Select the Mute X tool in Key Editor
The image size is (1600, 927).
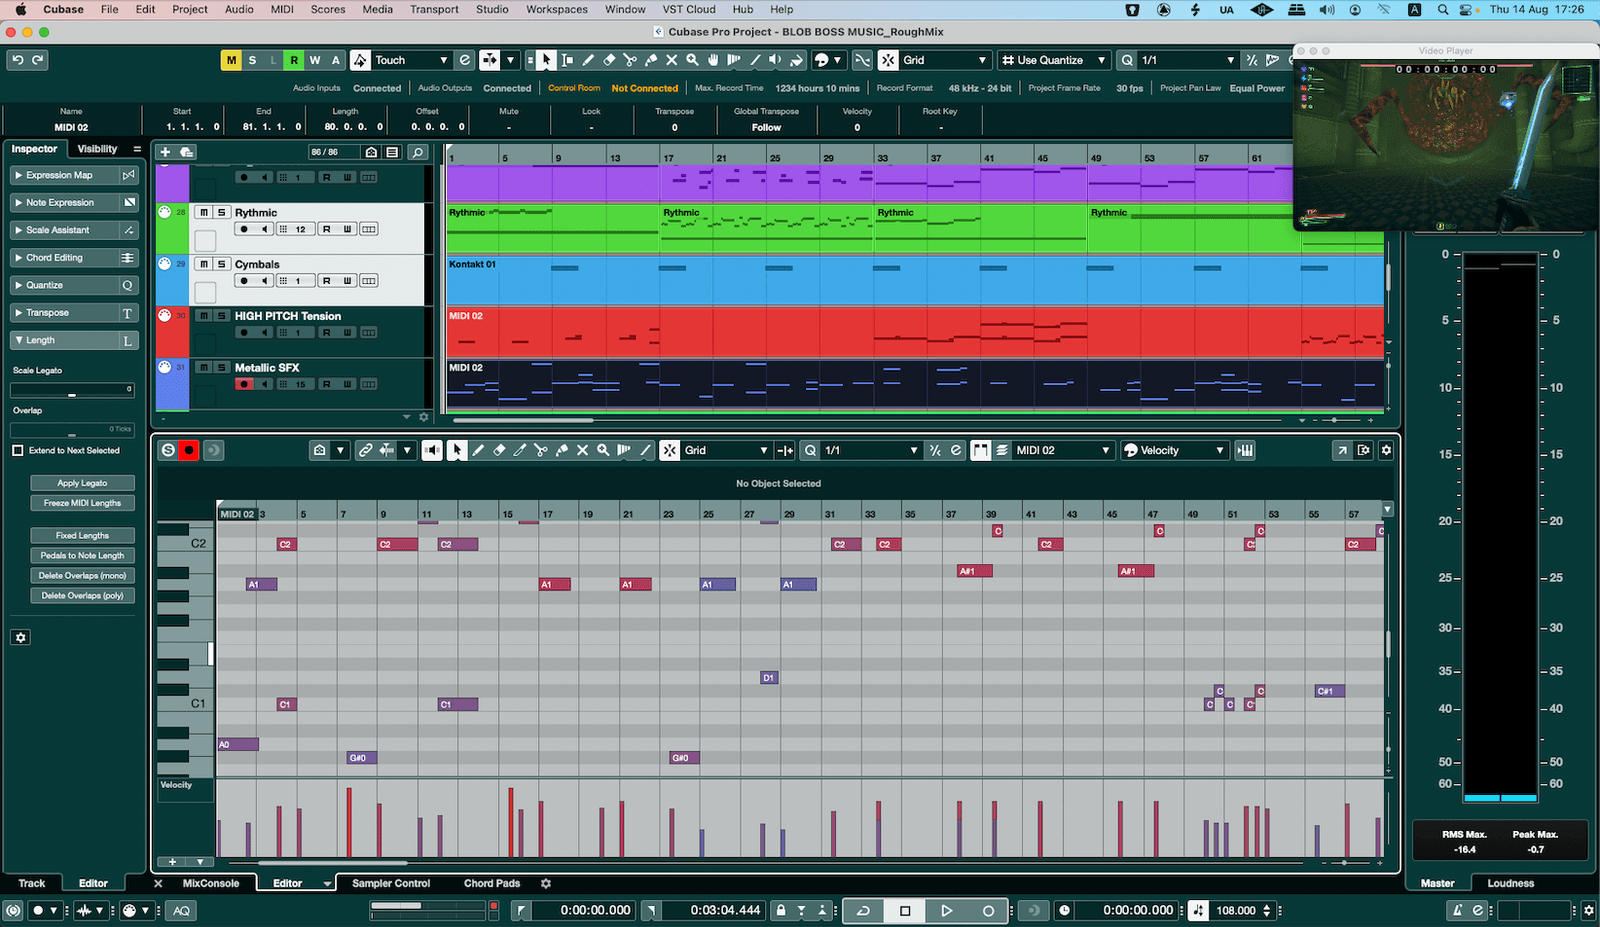click(x=583, y=450)
